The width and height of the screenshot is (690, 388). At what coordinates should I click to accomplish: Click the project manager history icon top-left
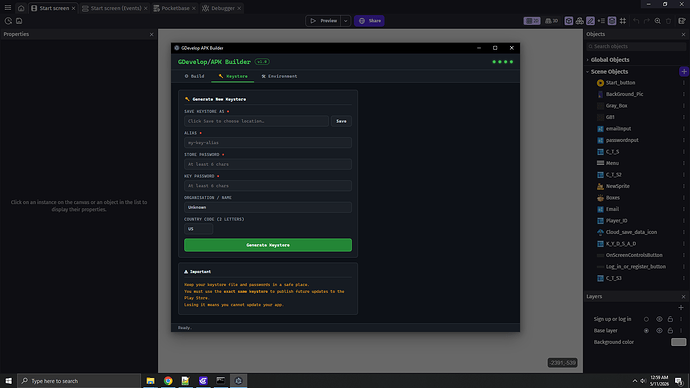point(8,21)
